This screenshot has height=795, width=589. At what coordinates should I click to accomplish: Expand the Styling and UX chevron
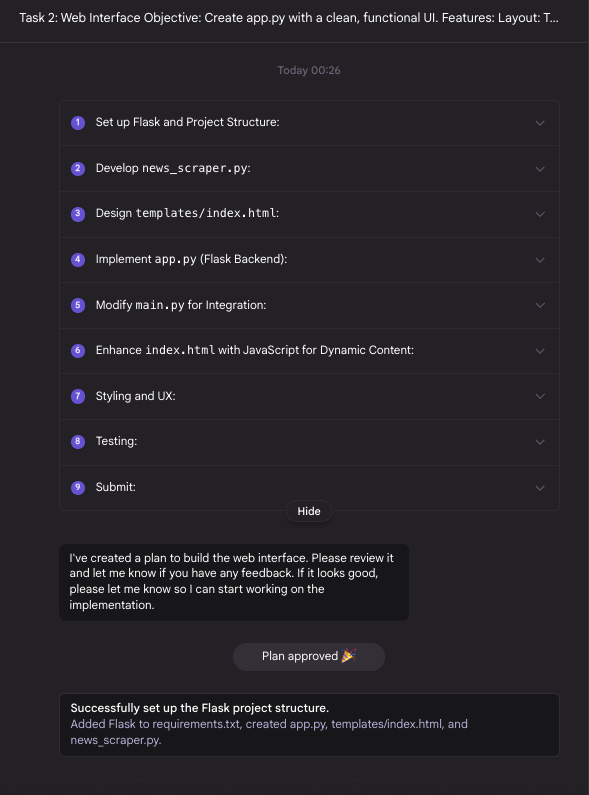tap(540, 396)
